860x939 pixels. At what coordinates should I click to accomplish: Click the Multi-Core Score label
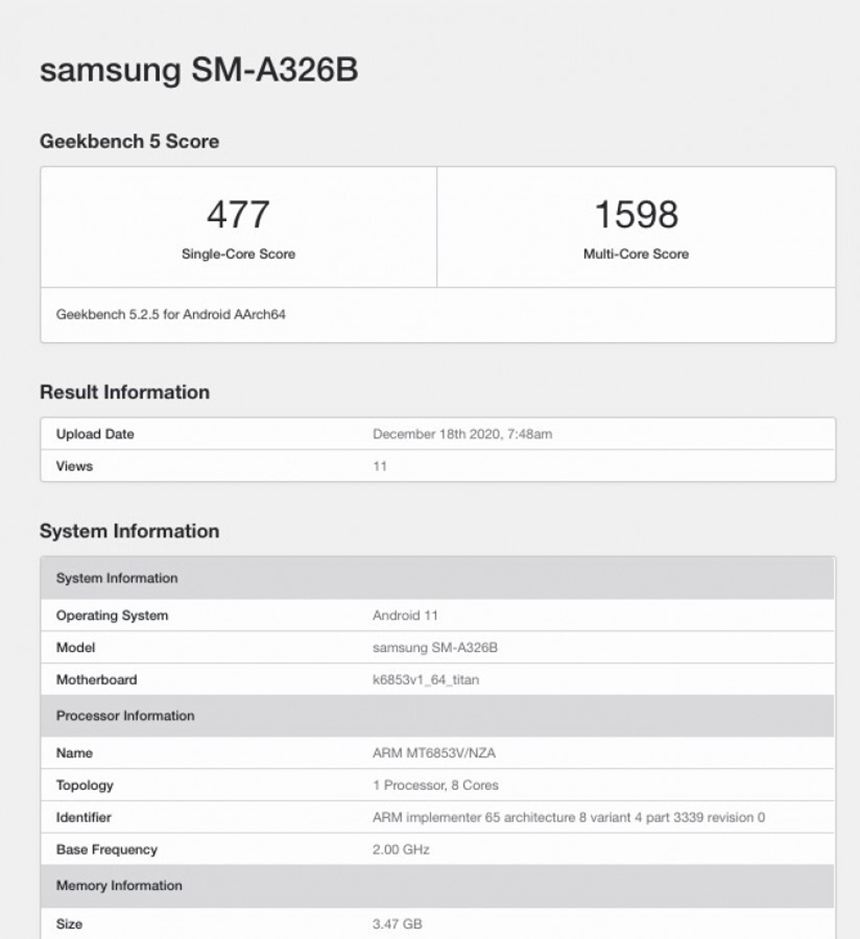coord(636,254)
